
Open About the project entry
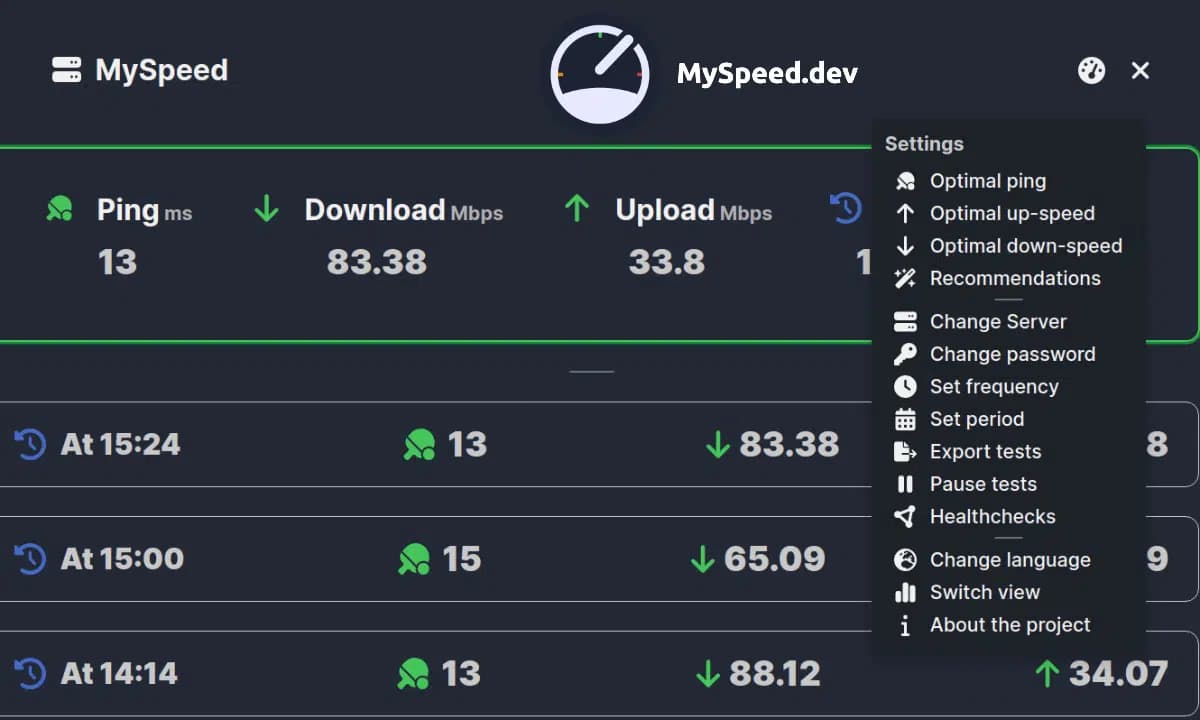pyautogui.click(x=1009, y=625)
